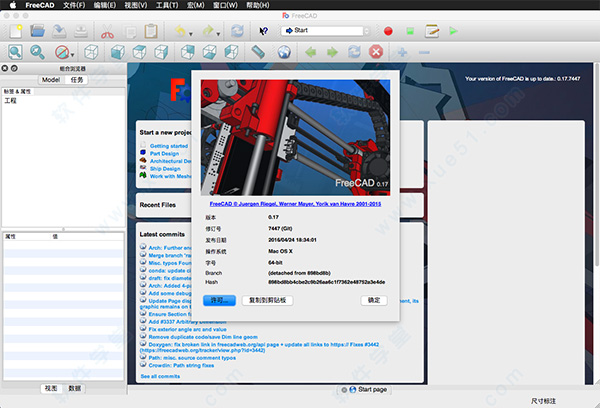Create a new document via toolbar icon
The image size is (600, 408).
coord(16,31)
